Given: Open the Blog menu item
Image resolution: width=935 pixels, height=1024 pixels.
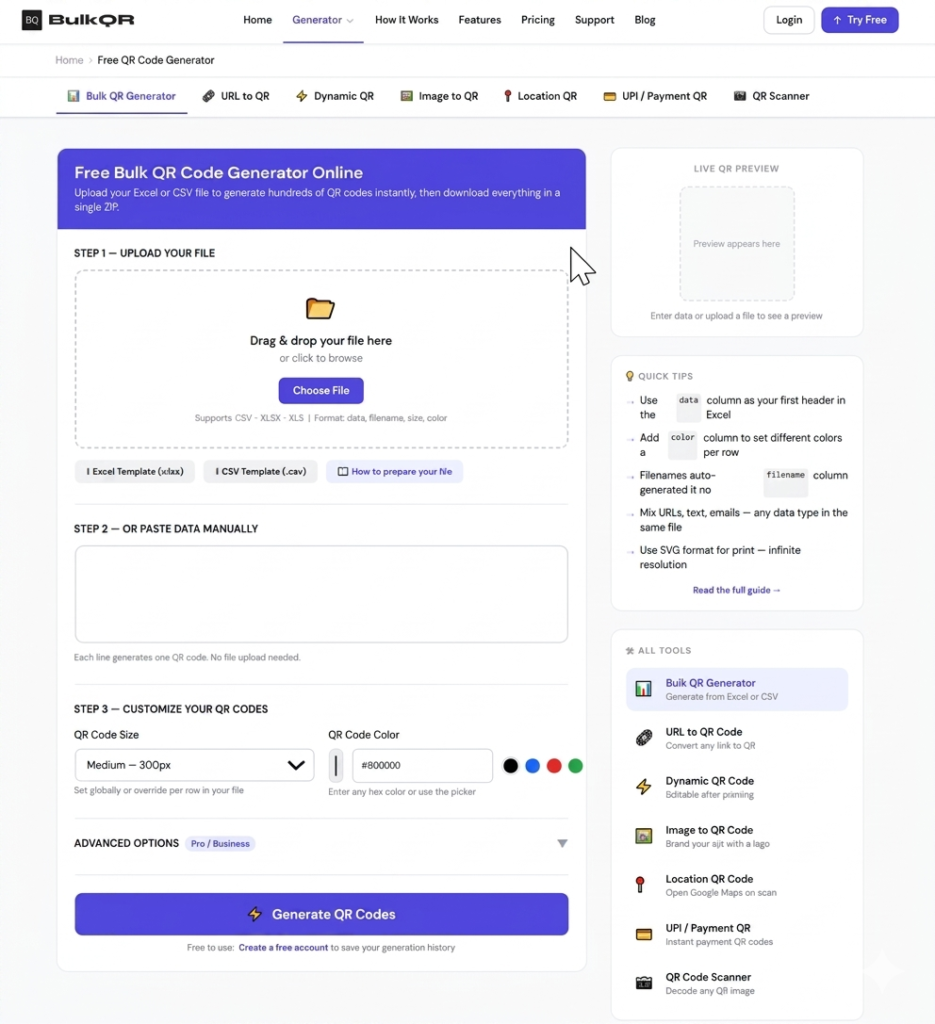Looking at the screenshot, I should click(x=644, y=20).
